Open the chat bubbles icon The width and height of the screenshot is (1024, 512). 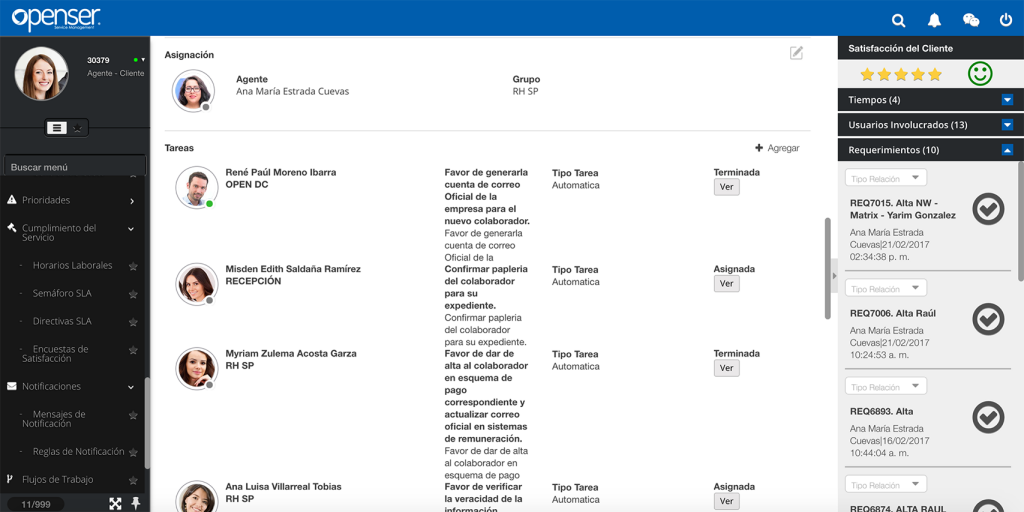coord(970,20)
